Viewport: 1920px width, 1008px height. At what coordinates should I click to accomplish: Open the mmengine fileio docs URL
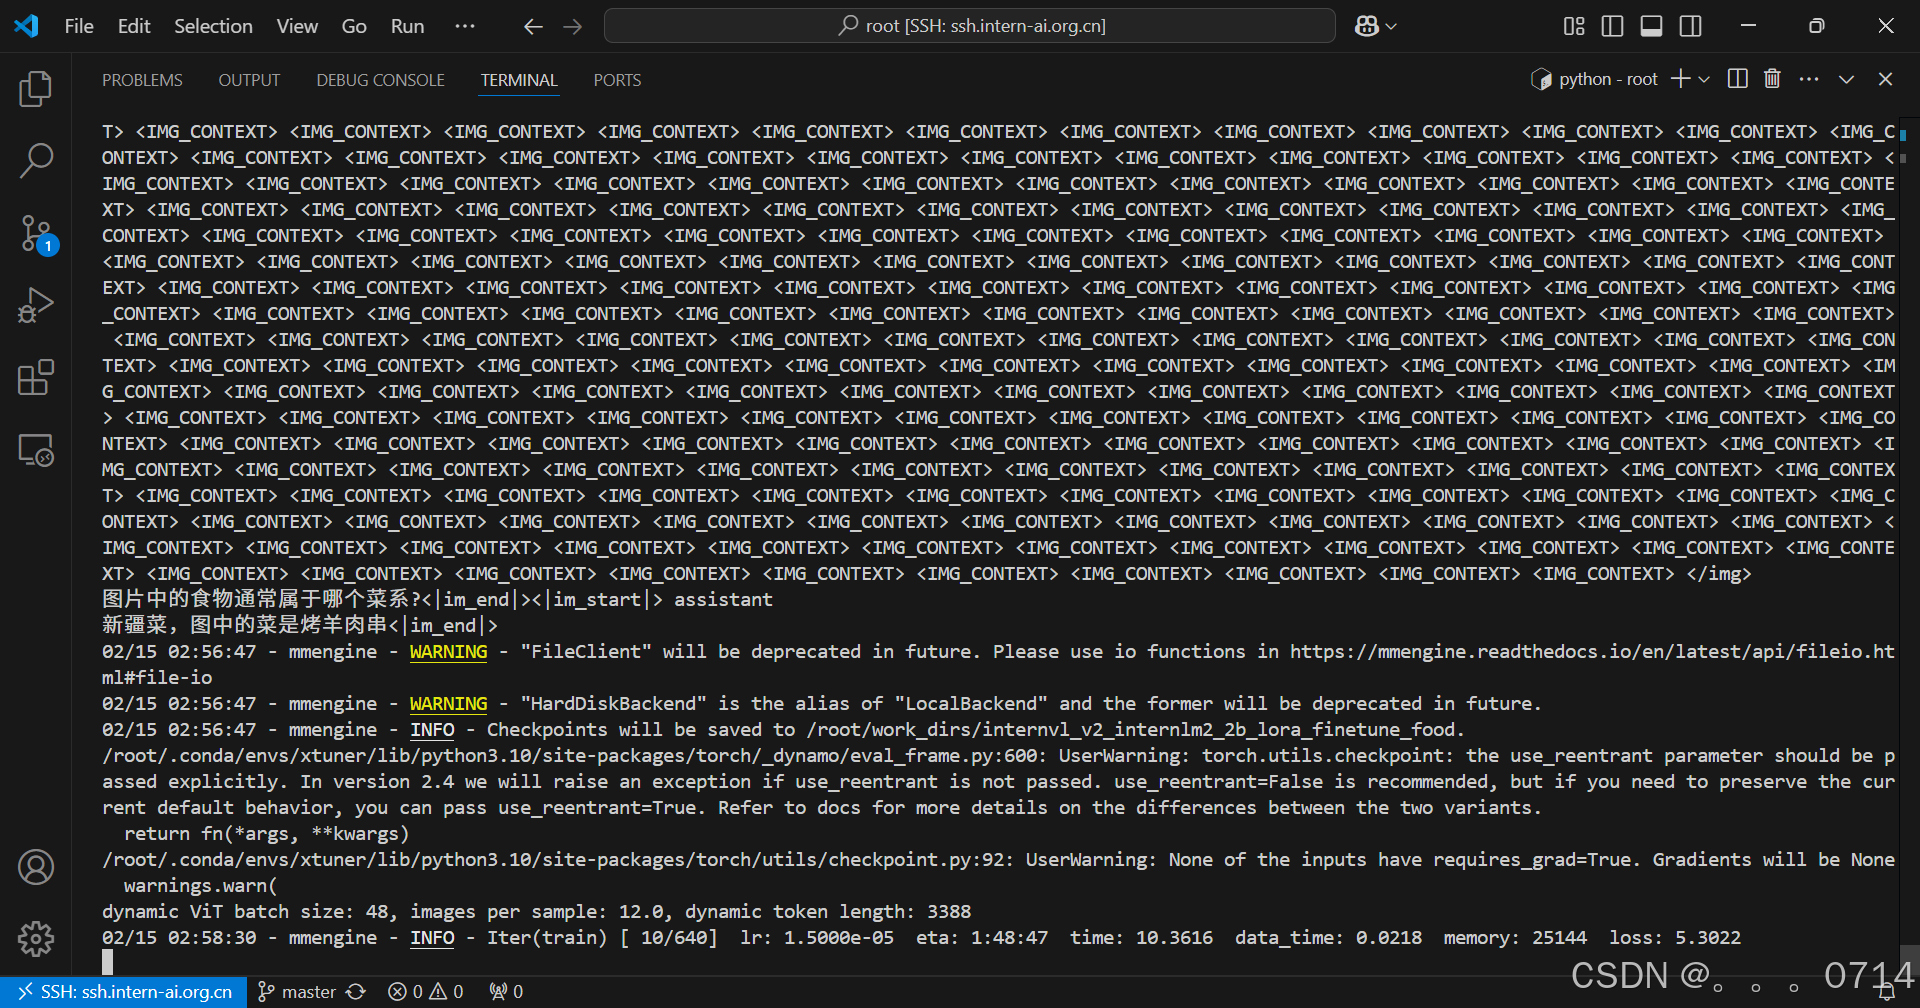tap(1592, 652)
